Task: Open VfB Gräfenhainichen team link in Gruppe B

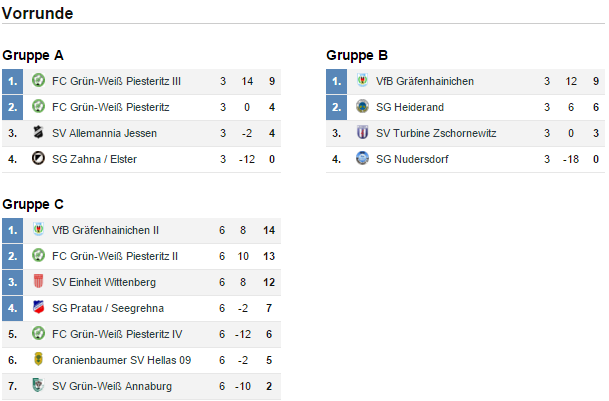Action: click(424, 81)
